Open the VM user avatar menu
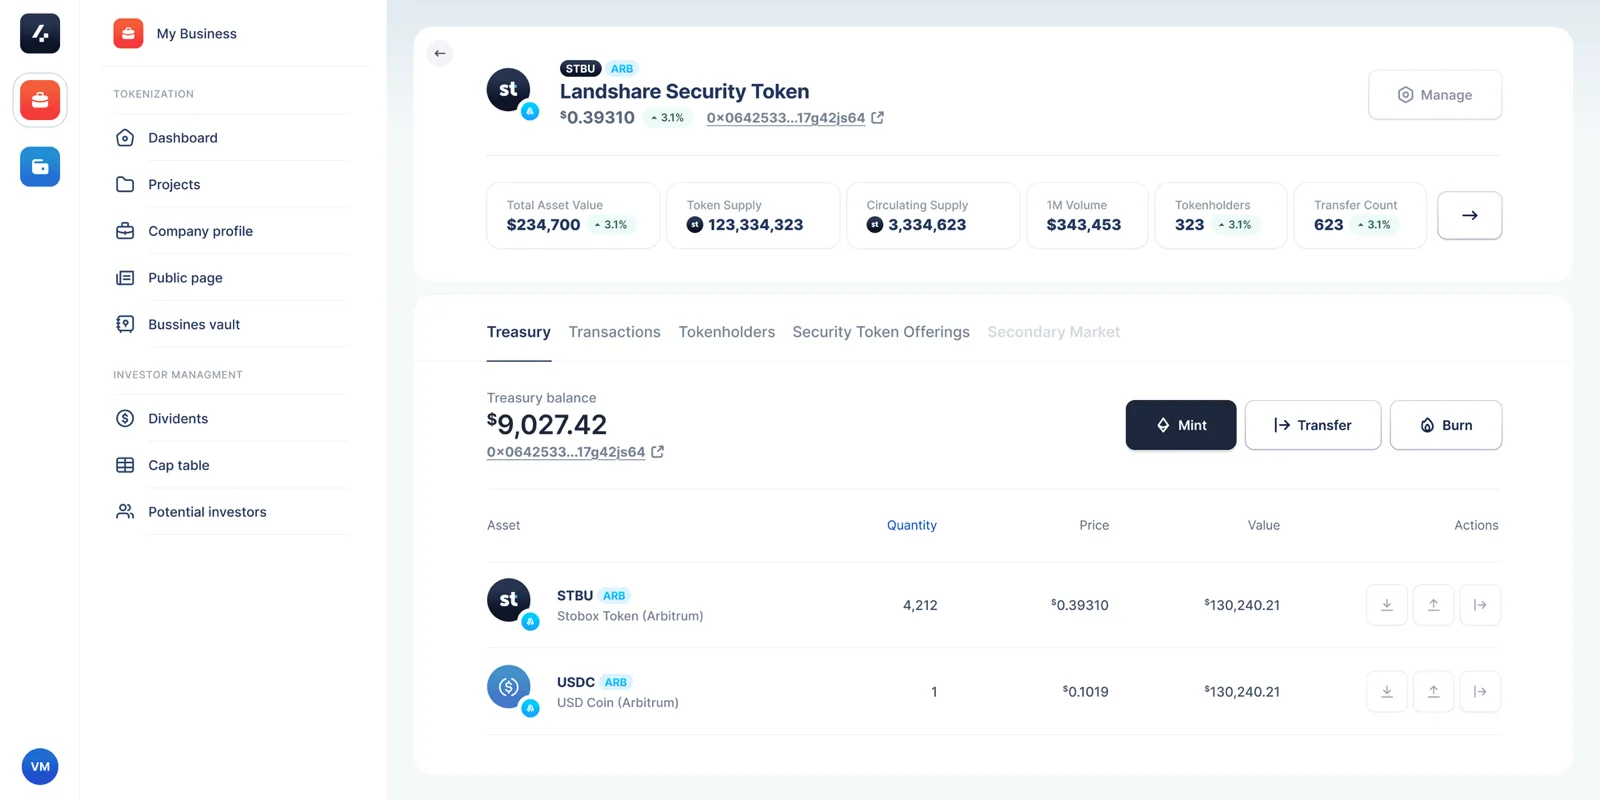Image resolution: width=1600 pixels, height=800 pixels. 40,767
